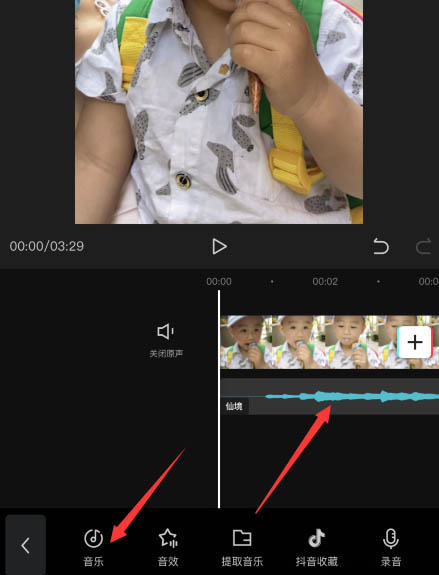This screenshot has width=439, height=575.
Task: Toggle 关闭原声 to mute original sound
Action: pyautogui.click(x=166, y=341)
